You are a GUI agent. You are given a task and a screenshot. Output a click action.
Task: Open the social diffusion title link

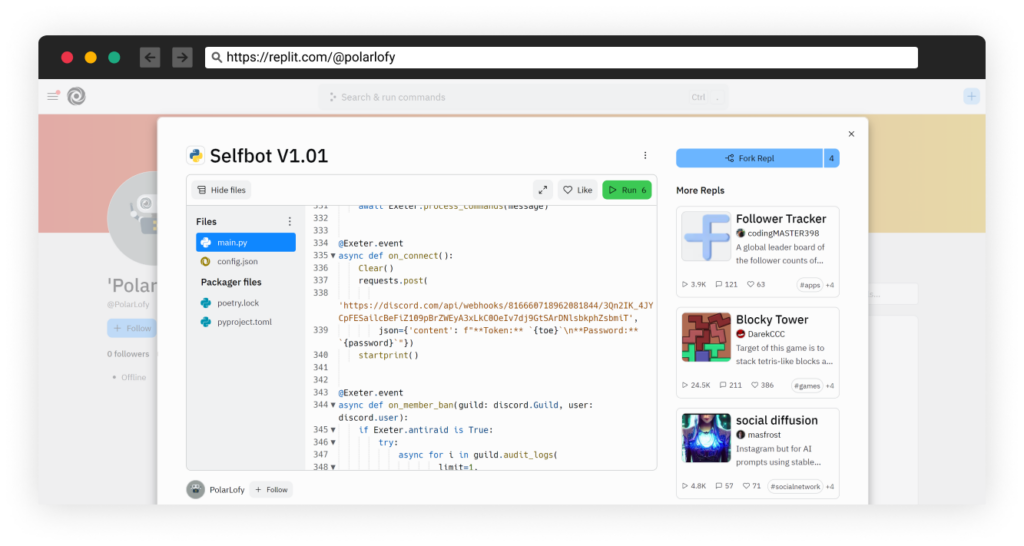[776, 420]
